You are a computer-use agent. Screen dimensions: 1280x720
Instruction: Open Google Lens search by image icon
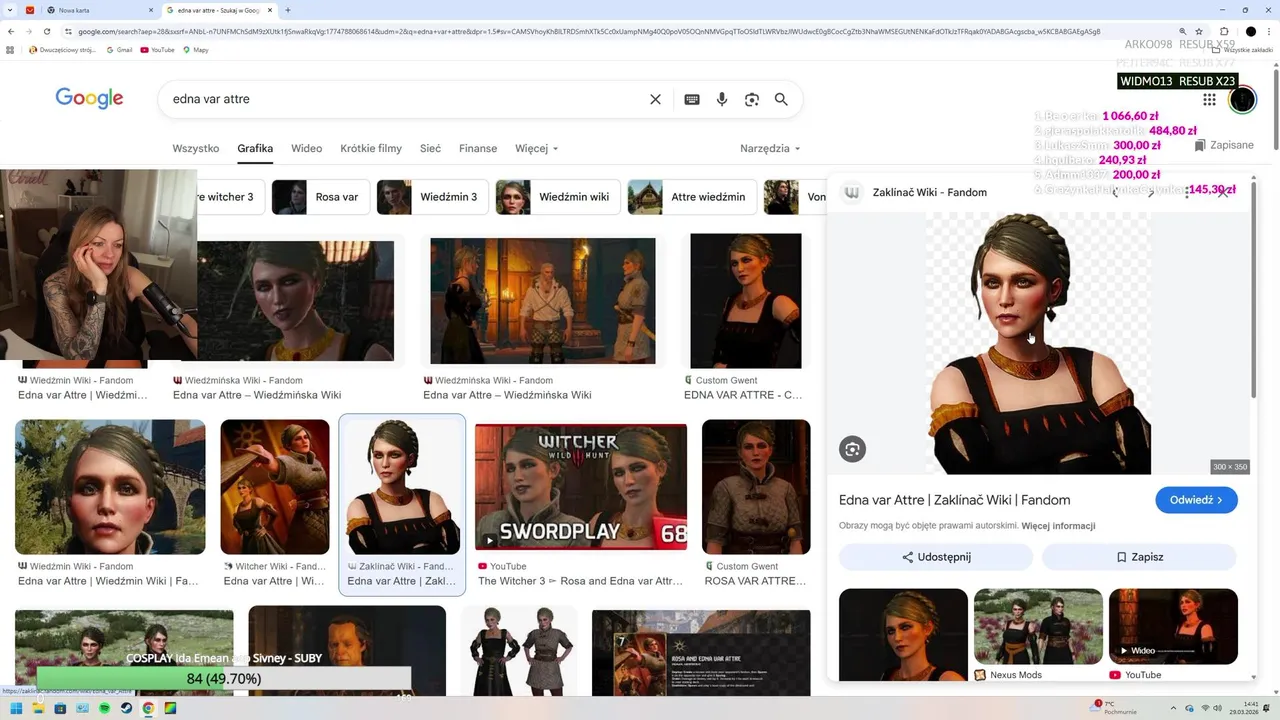coord(752,99)
